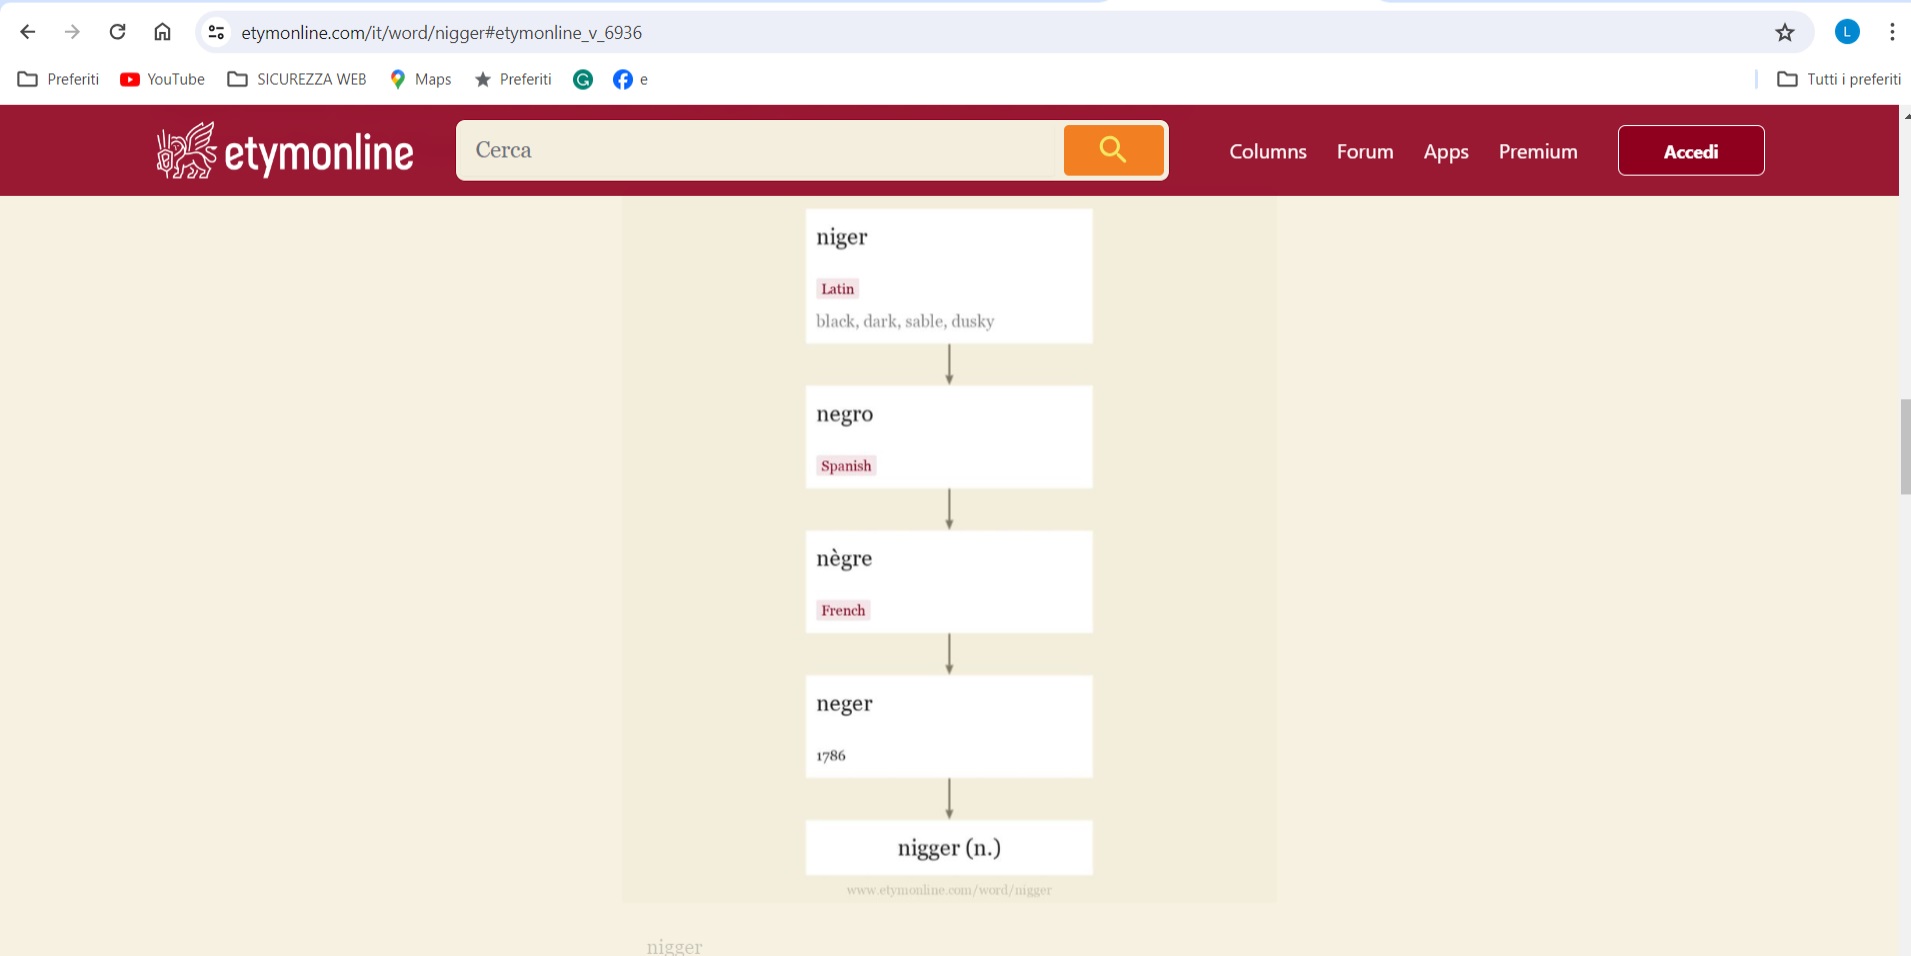Open Premium section
Screen dimensions: 1911x956
click(1538, 151)
